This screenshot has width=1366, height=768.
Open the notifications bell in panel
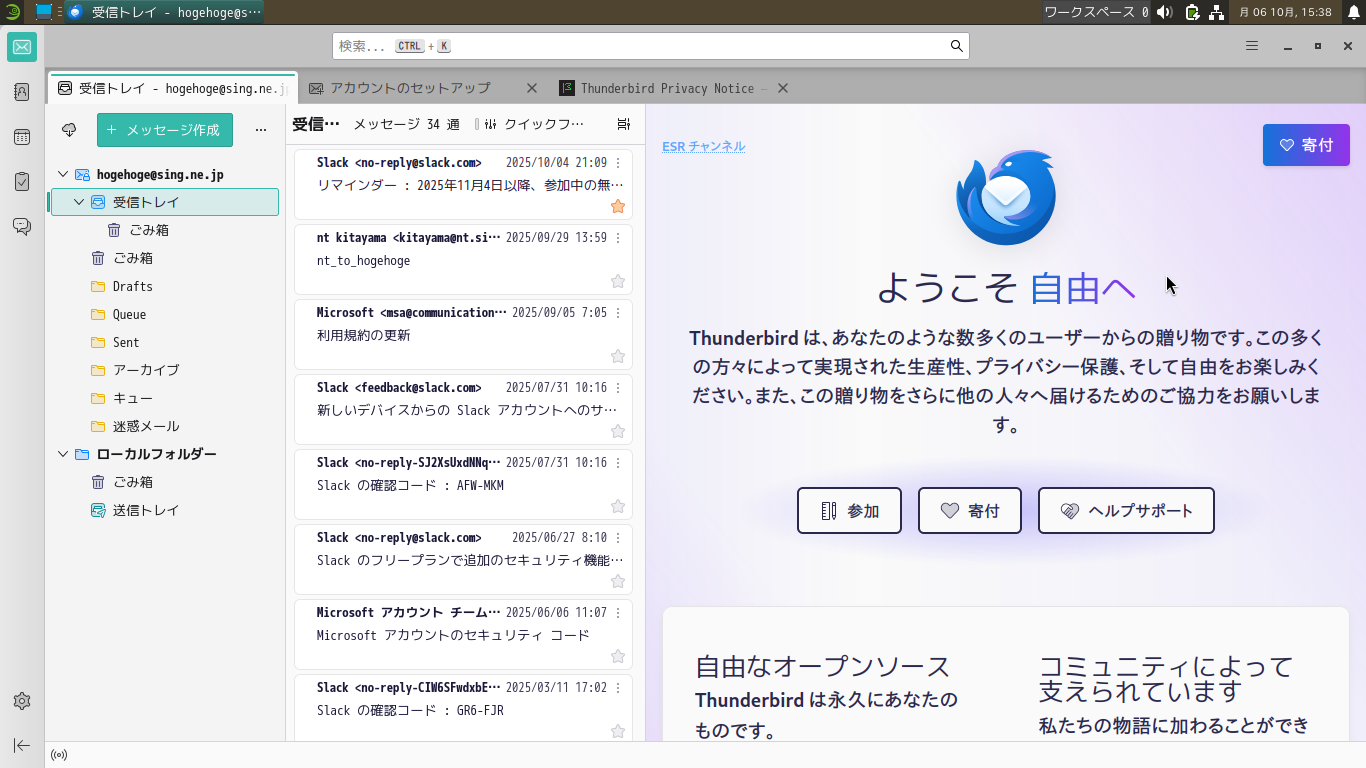point(1353,12)
